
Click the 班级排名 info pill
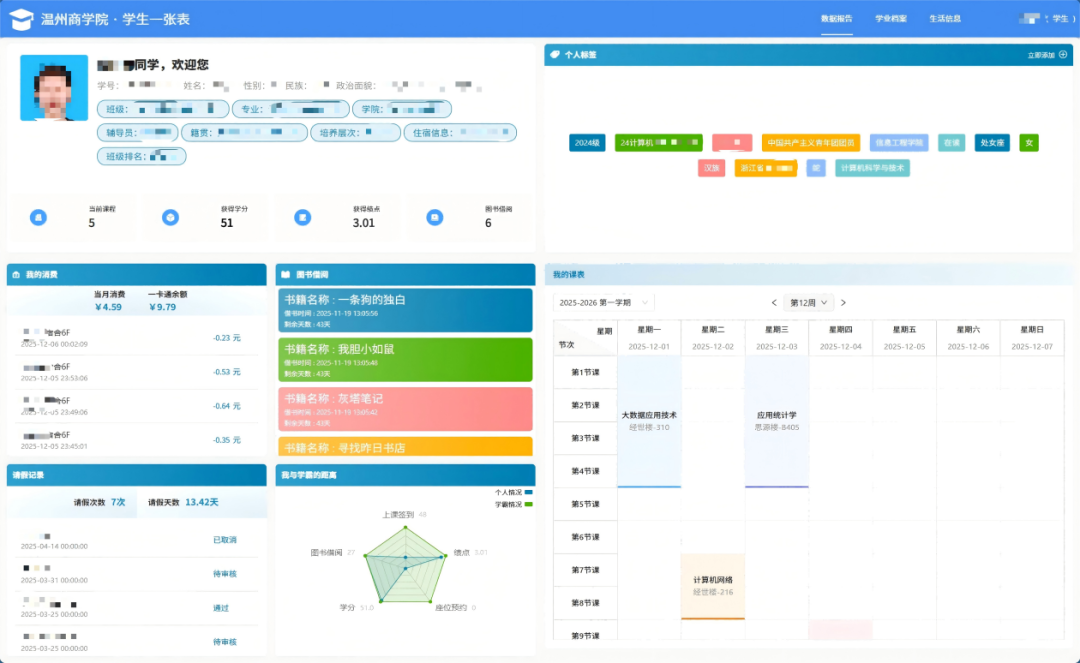coord(141,156)
